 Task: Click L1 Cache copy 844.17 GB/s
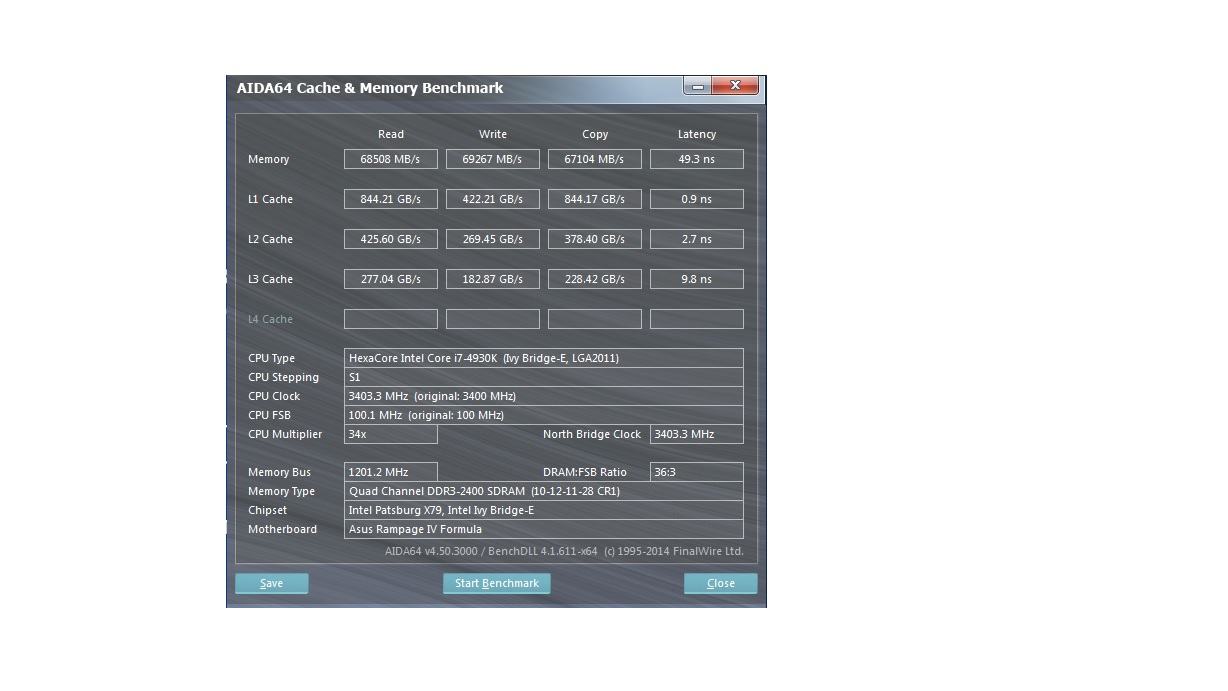595,199
